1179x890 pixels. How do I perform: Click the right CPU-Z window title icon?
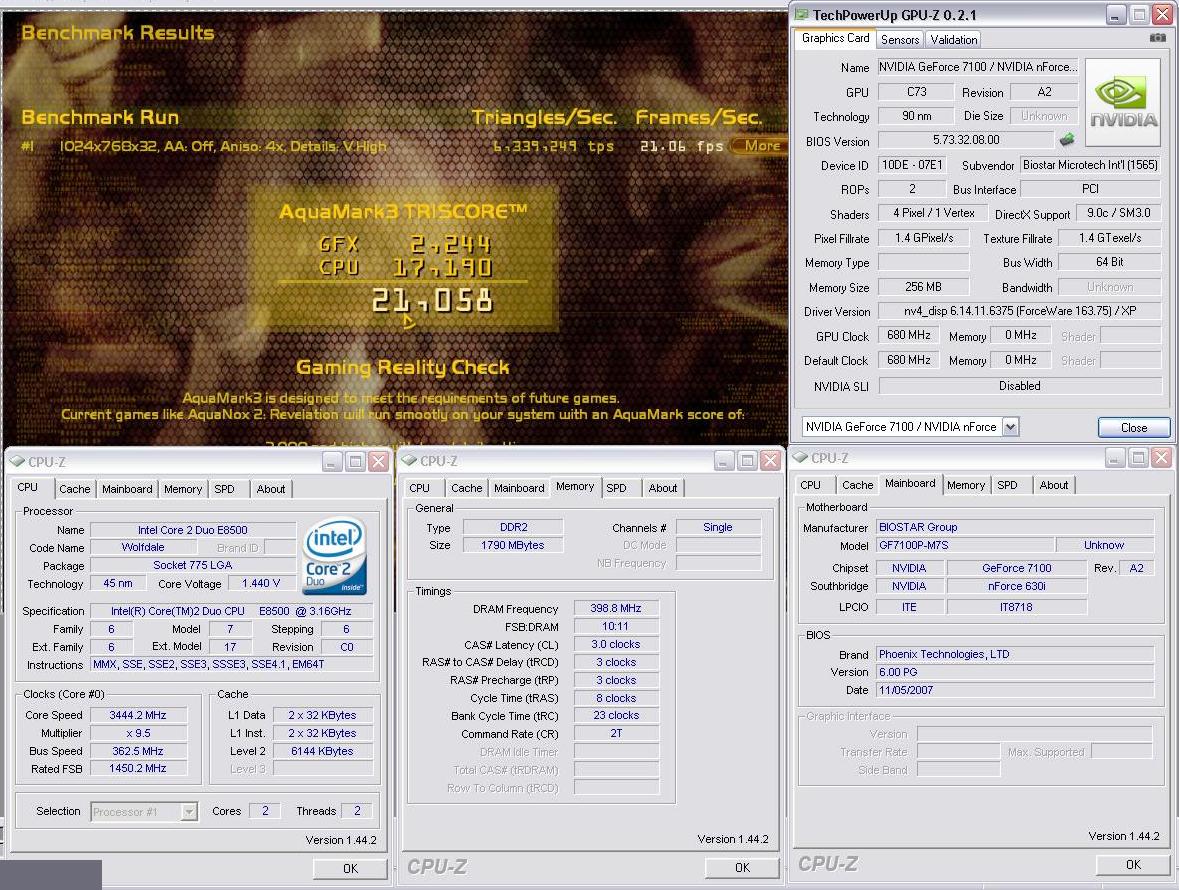pos(800,457)
